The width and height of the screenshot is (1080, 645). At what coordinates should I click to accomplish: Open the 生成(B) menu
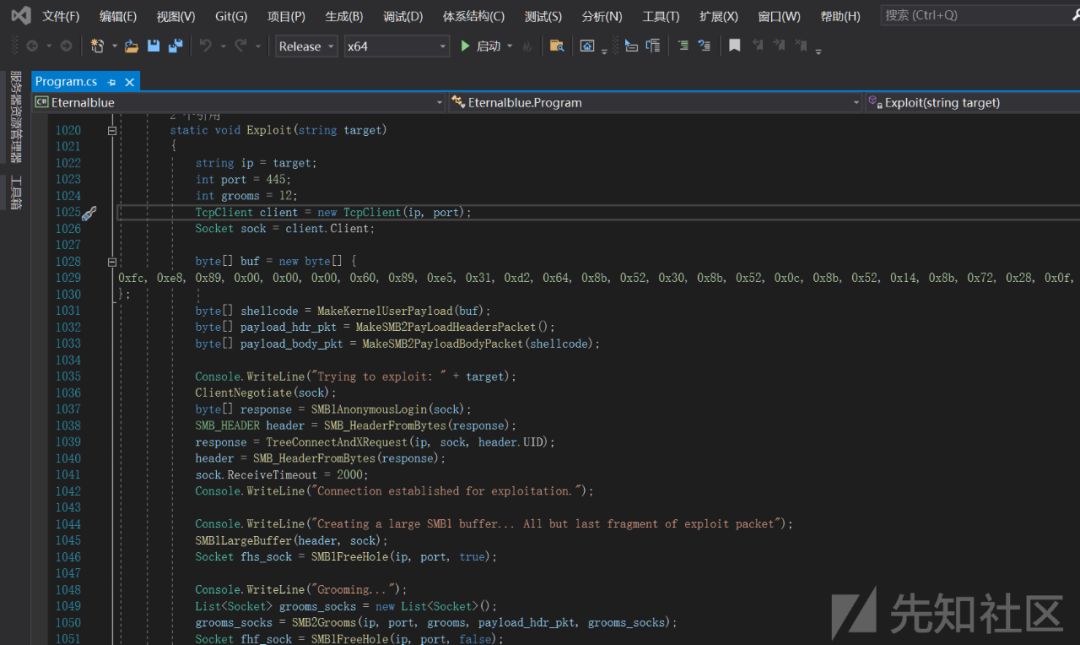click(344, 16)
